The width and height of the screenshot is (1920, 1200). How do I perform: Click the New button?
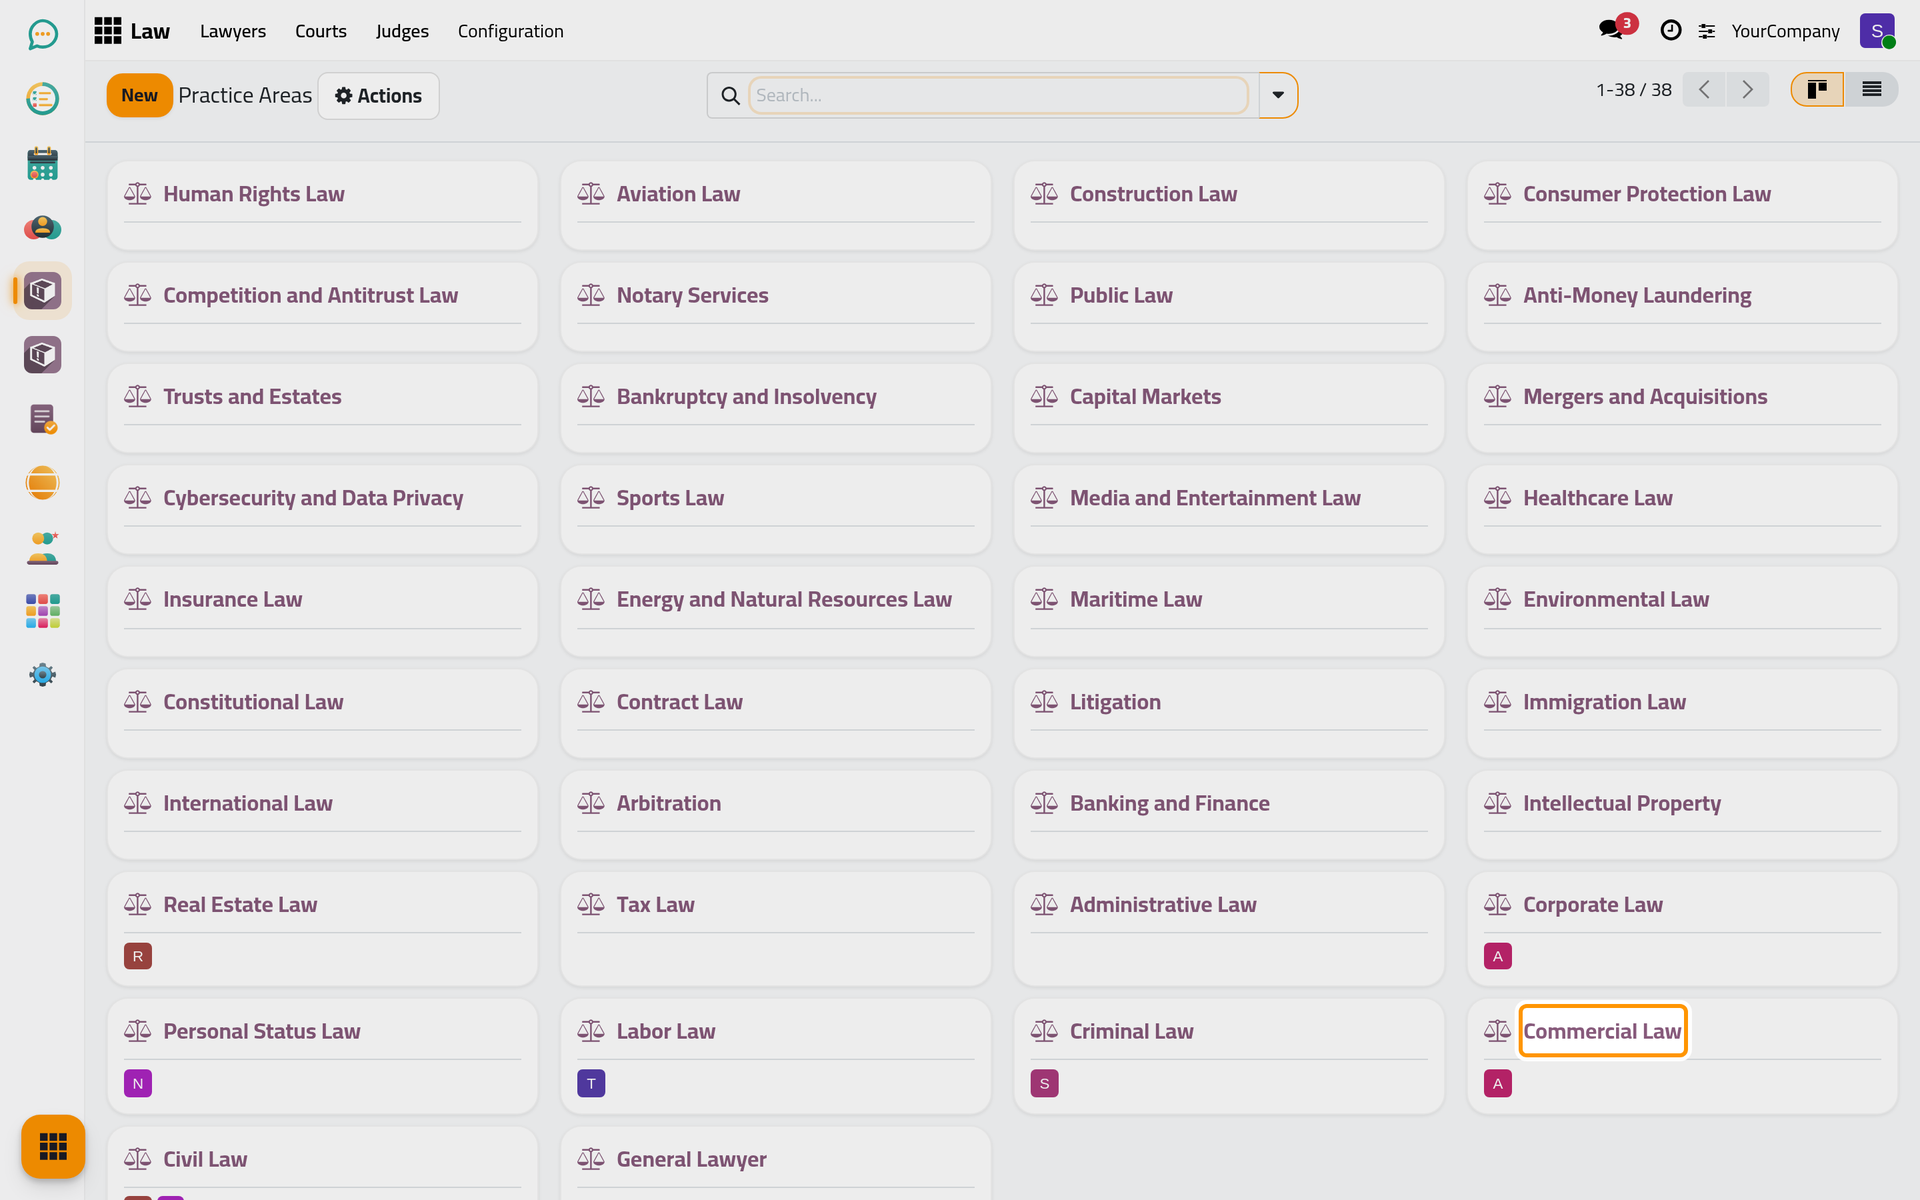[139, 95]
